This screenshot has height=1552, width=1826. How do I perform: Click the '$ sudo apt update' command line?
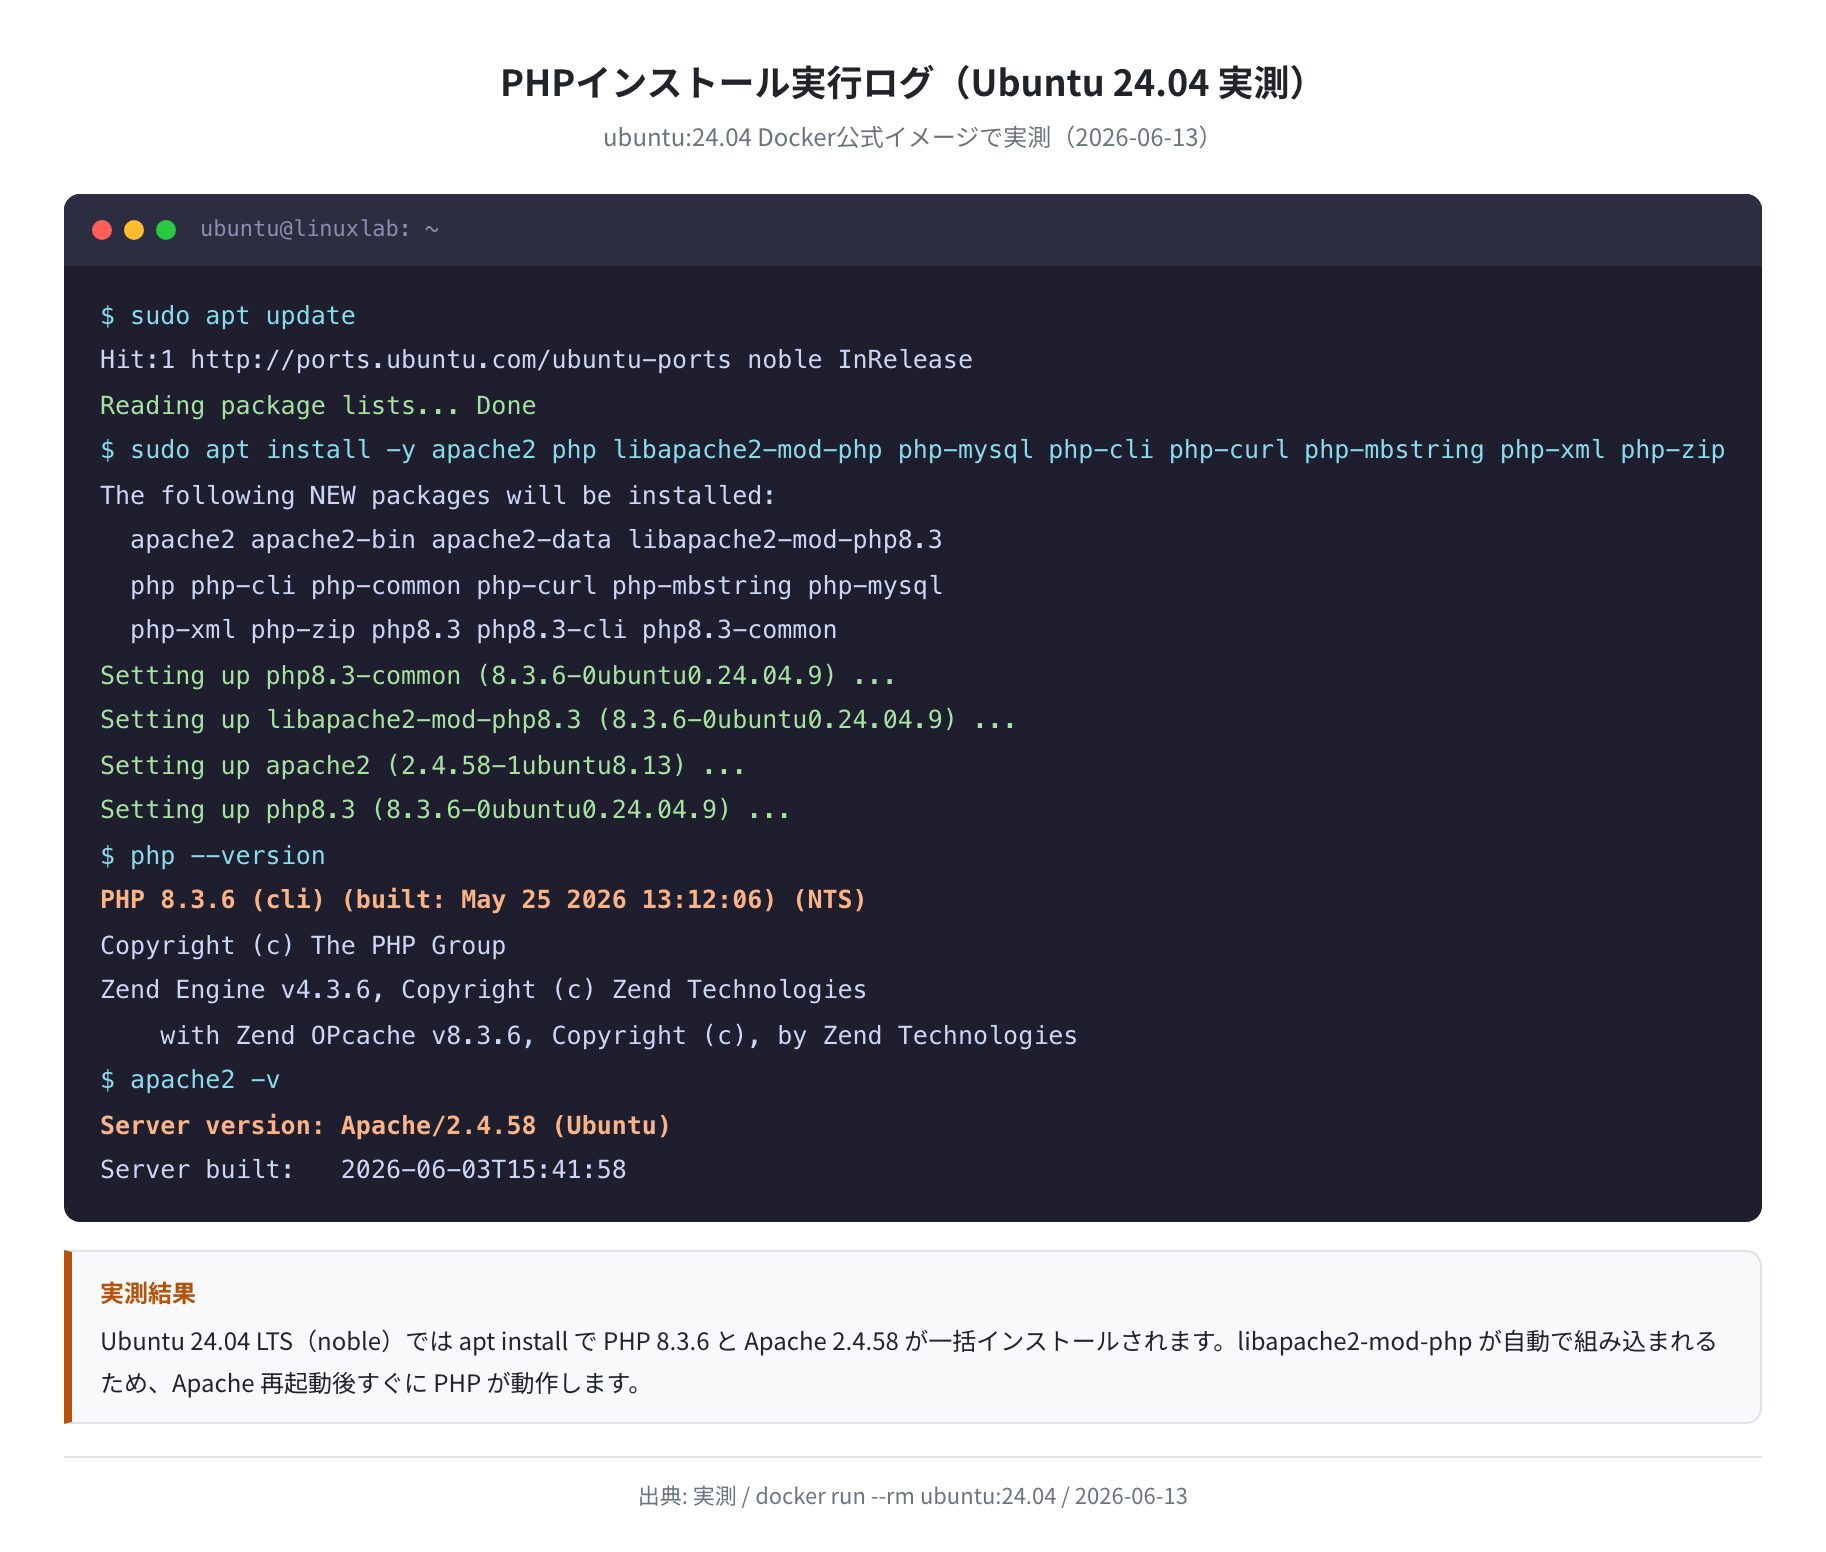coord(228,316)
